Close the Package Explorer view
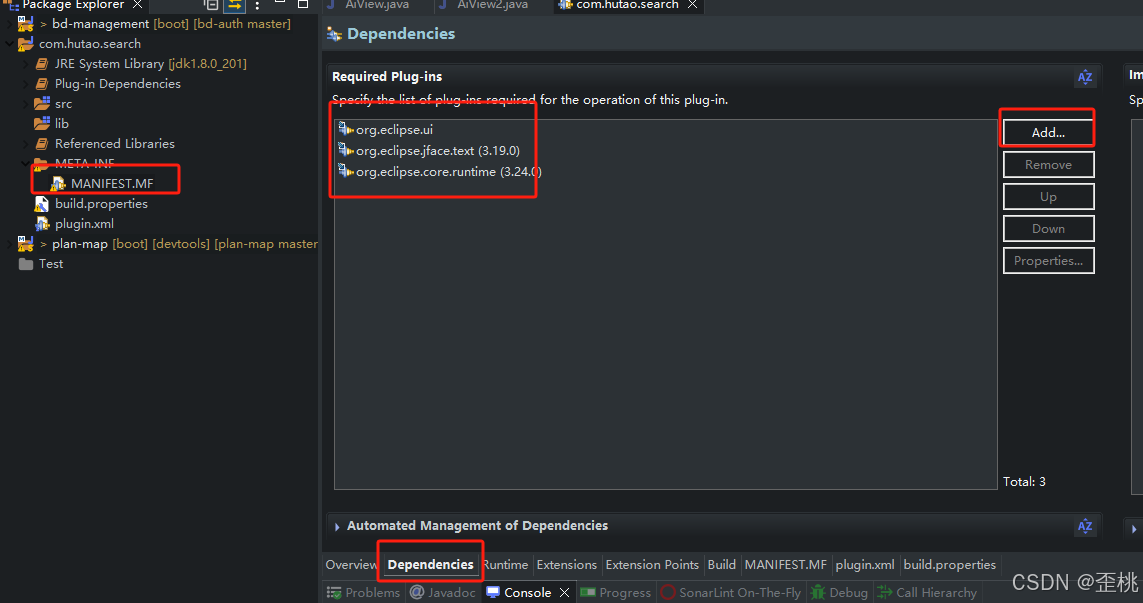This screenshot has height=603, width=1143. coord(137,4)
